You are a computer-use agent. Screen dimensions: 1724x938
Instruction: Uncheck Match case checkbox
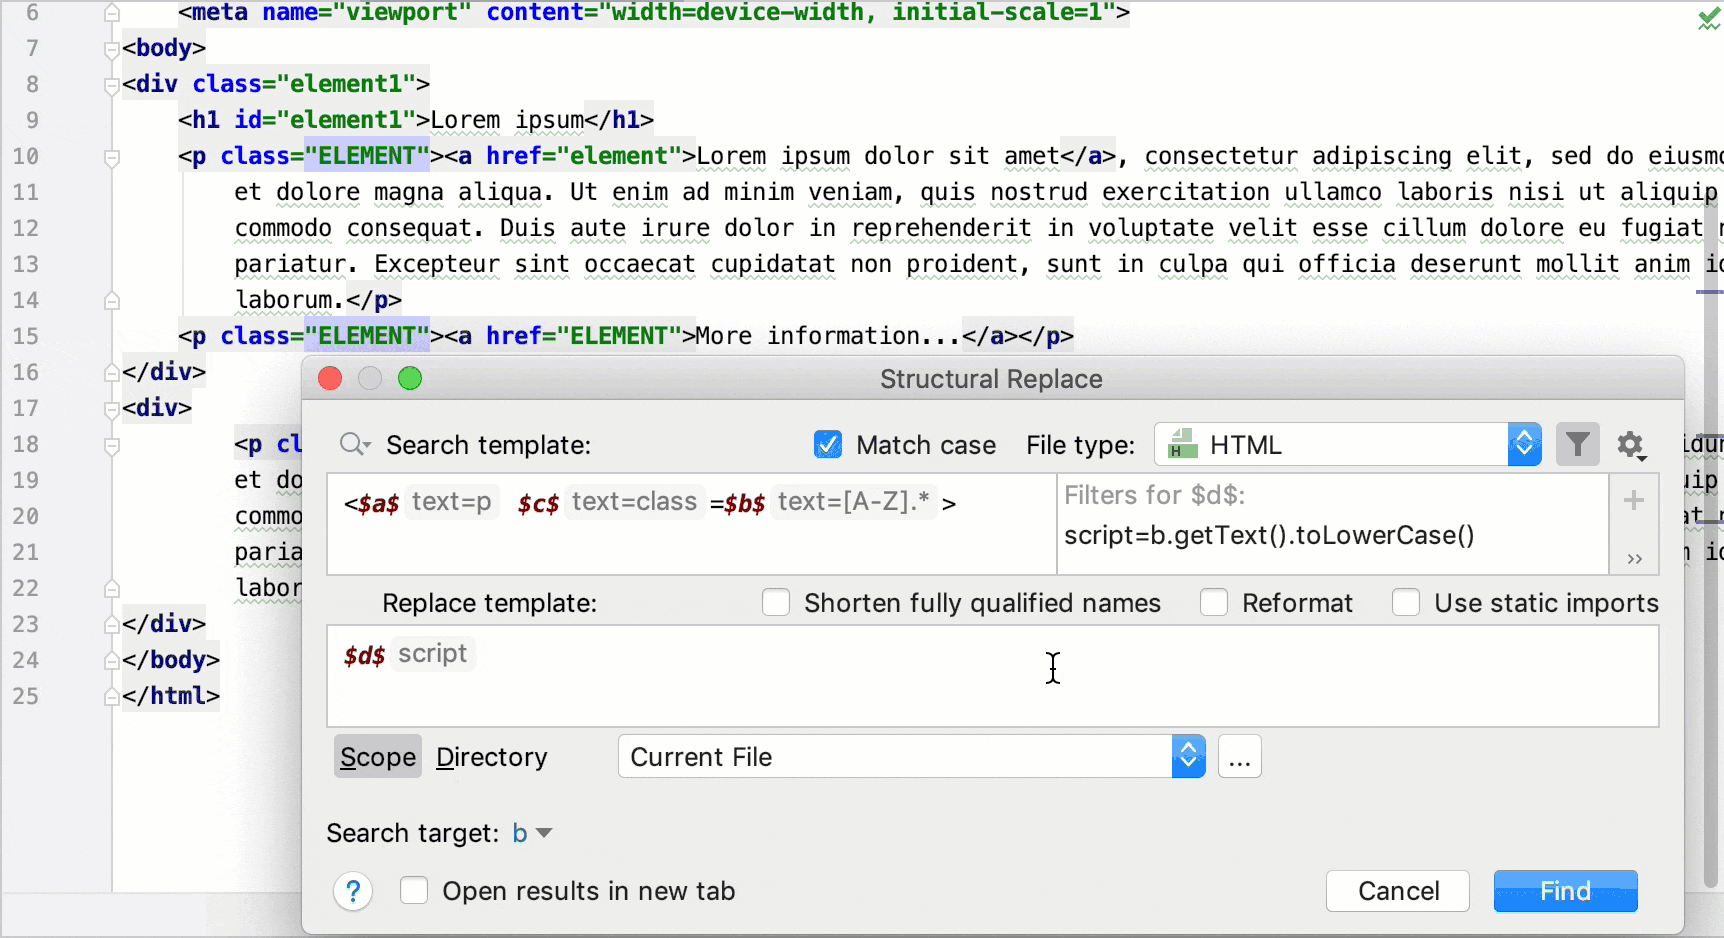[828, 444]
